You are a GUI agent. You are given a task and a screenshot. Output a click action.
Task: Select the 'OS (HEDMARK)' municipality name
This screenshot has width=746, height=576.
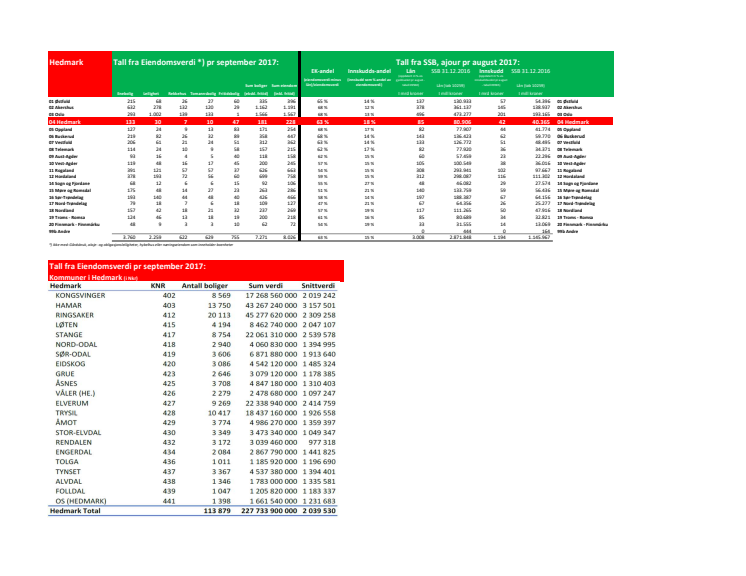pos(81,501)
